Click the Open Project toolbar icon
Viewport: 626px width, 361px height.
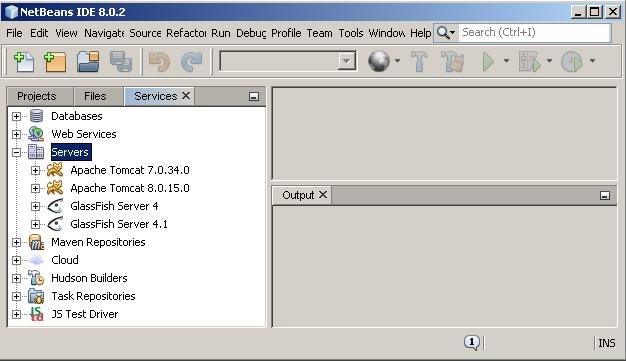[88, 61]
